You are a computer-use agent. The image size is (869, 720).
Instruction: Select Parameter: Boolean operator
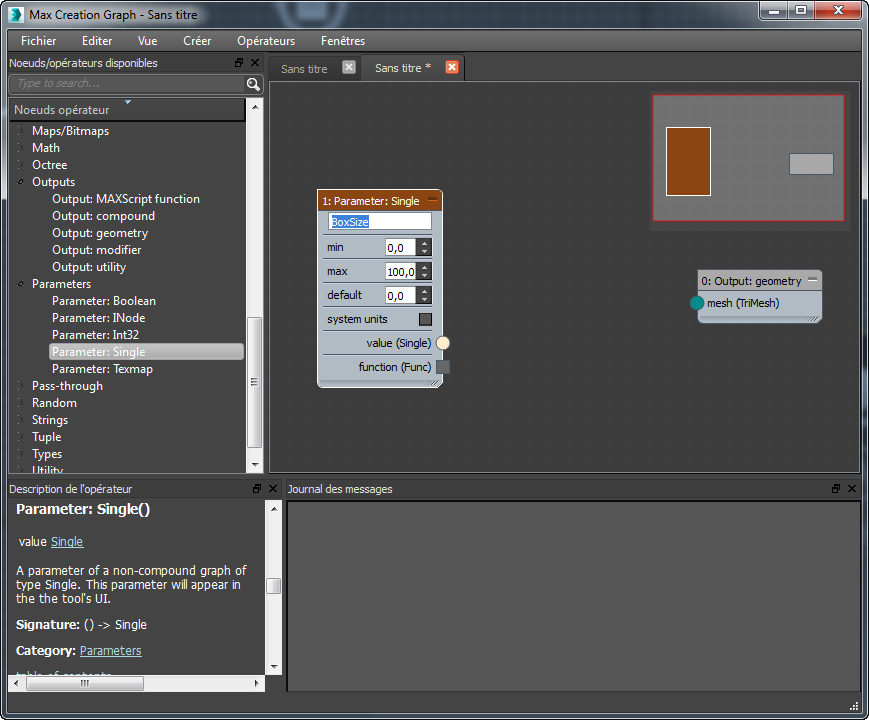[x=104, y=301]
